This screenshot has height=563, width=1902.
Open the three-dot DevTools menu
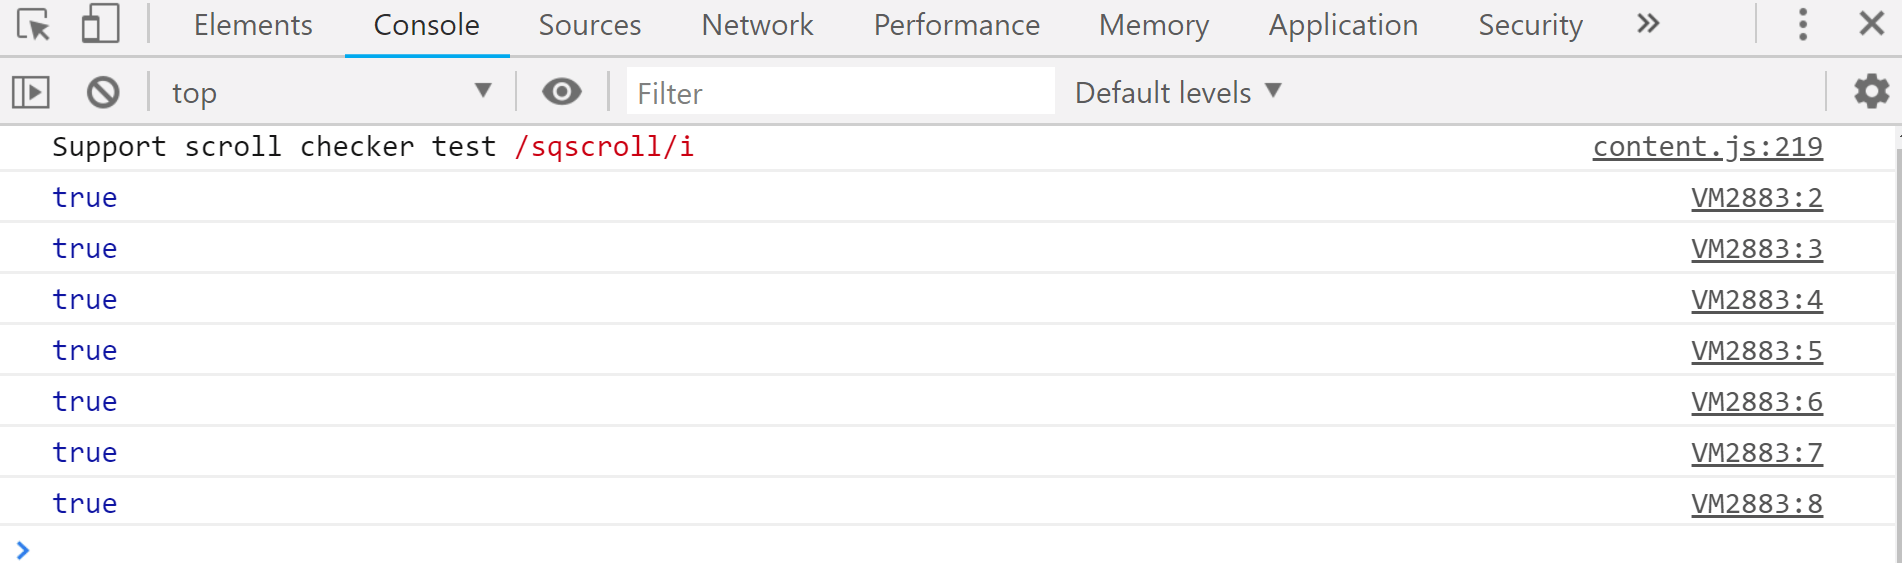pyautogui.click(x=1803, y=25)
